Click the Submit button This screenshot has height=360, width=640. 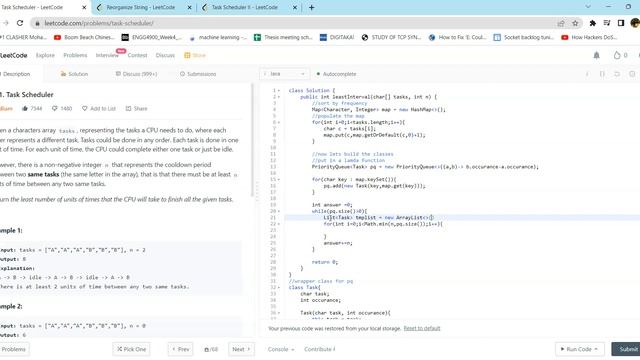(x=627, y=349)
